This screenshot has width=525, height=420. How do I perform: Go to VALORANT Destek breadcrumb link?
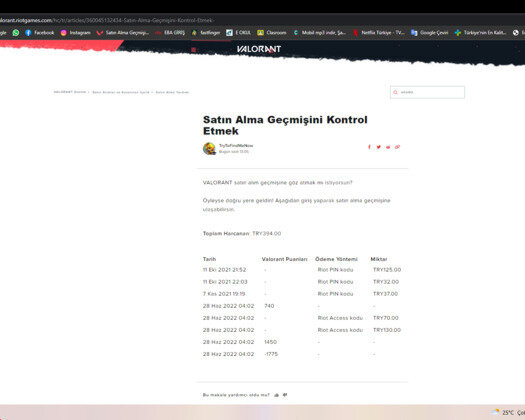pos(70,92)
